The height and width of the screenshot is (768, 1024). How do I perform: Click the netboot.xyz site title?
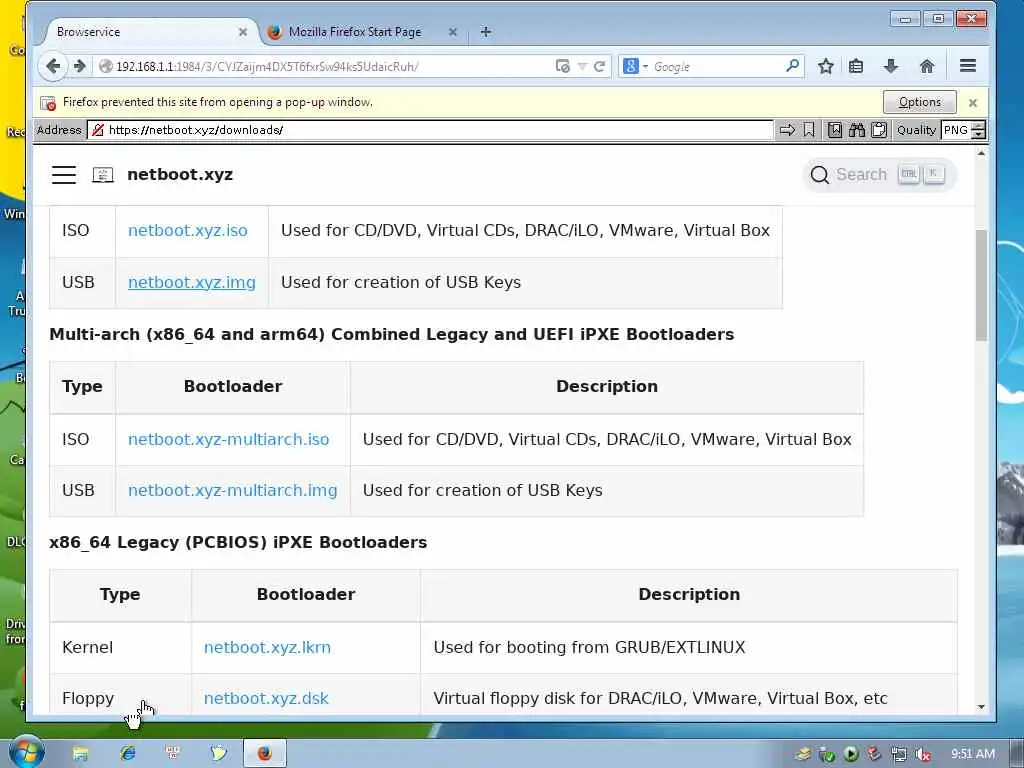180,174
